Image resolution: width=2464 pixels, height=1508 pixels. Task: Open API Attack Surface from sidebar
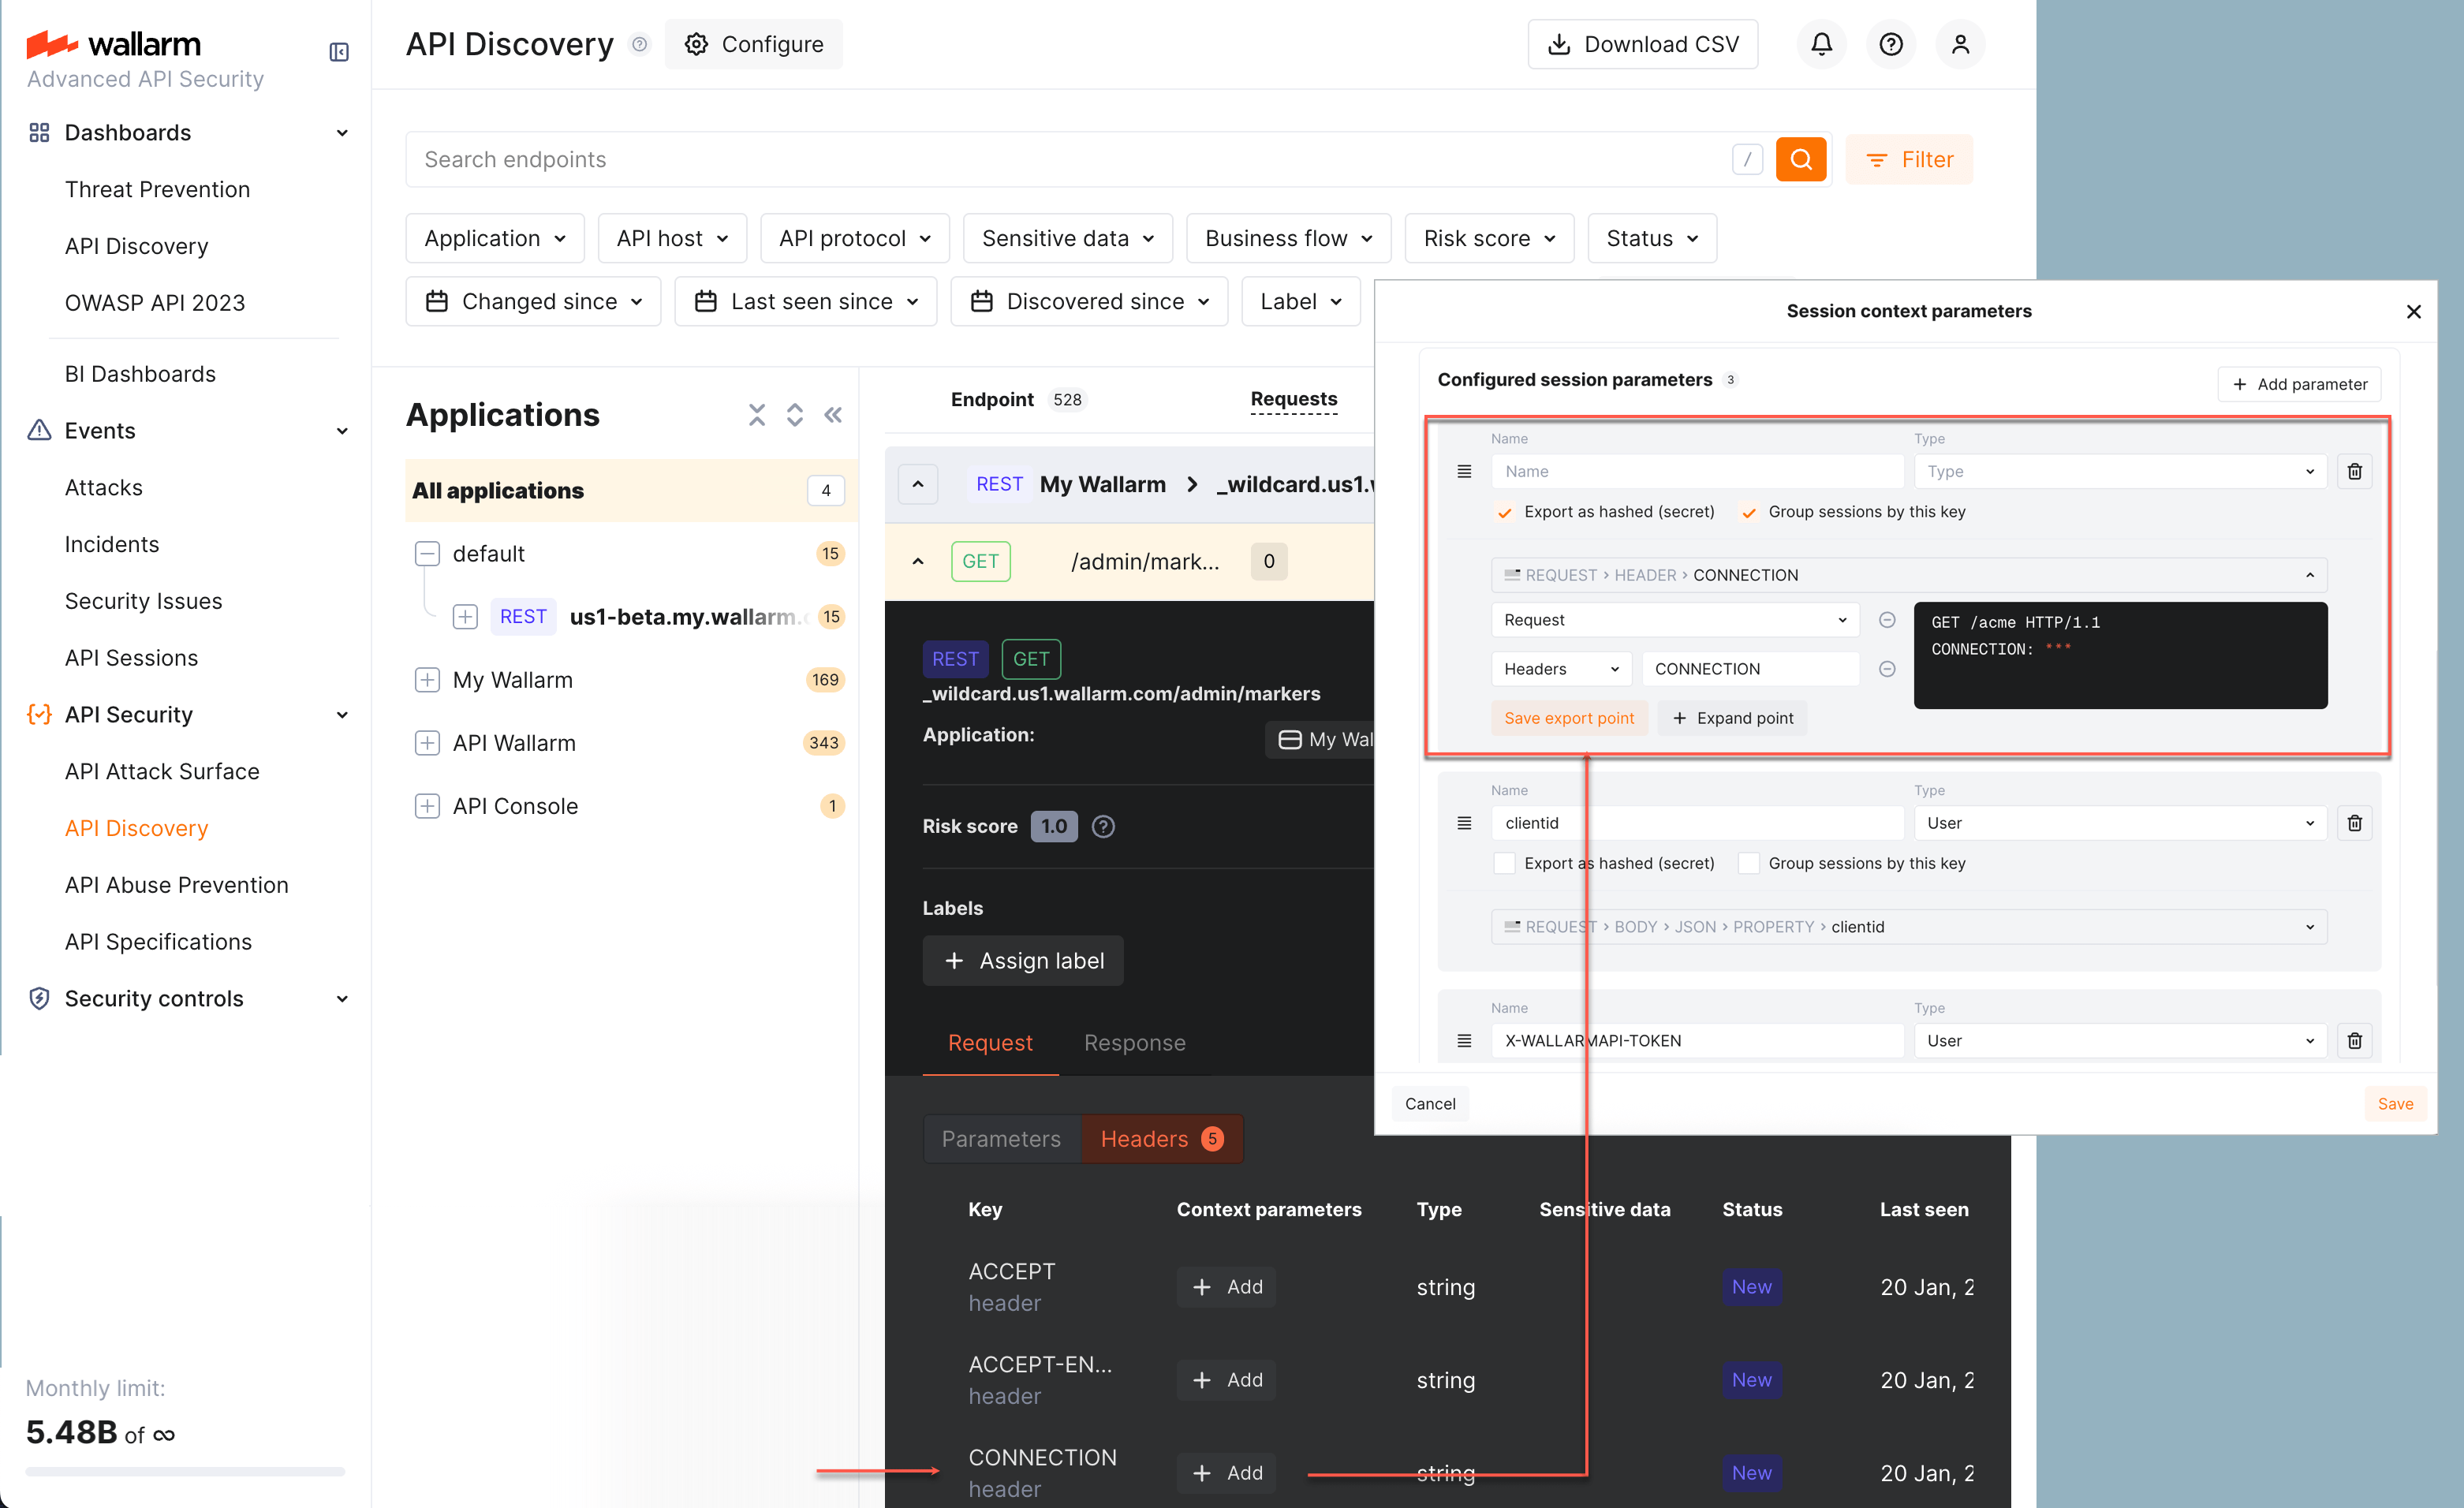click(162, 771)
